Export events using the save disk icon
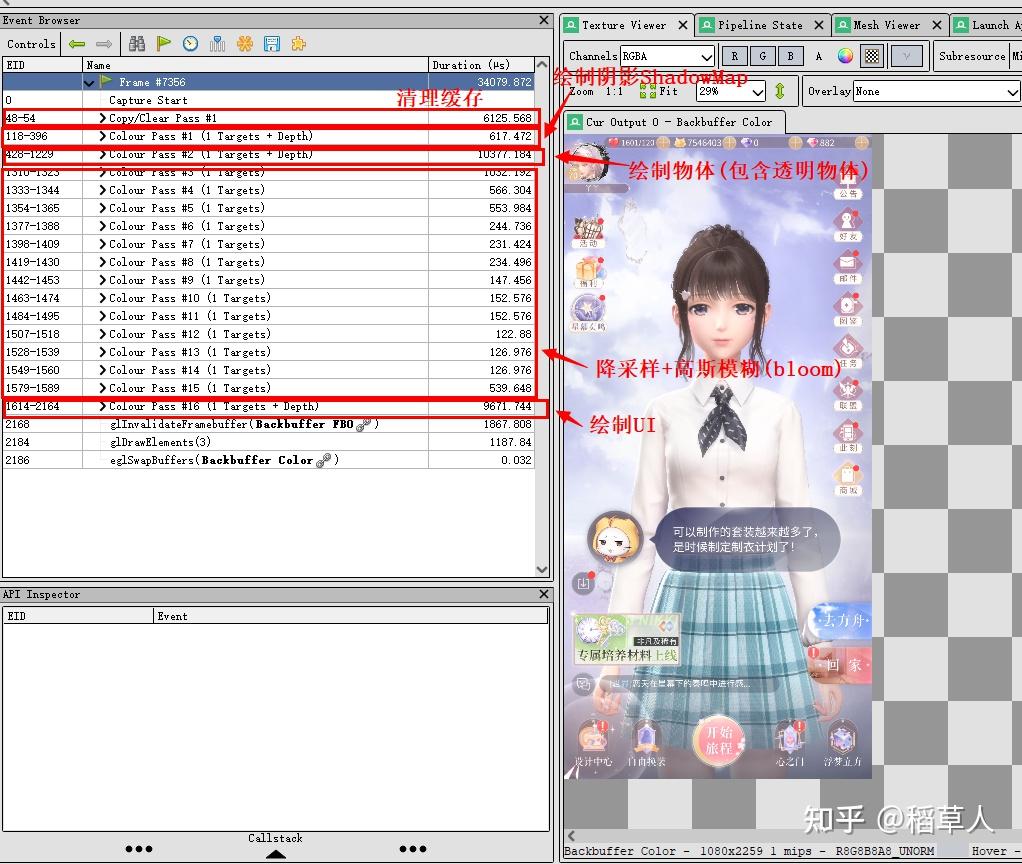 click(x=272, y=44)
